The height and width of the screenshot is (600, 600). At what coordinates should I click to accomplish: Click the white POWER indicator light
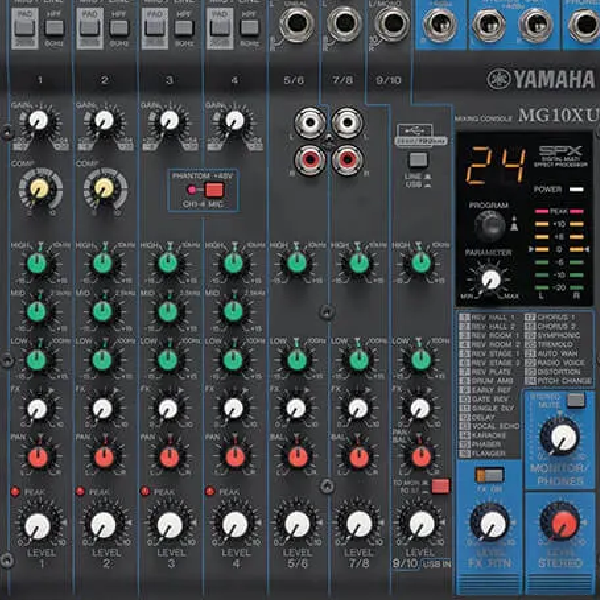[577, 189]
